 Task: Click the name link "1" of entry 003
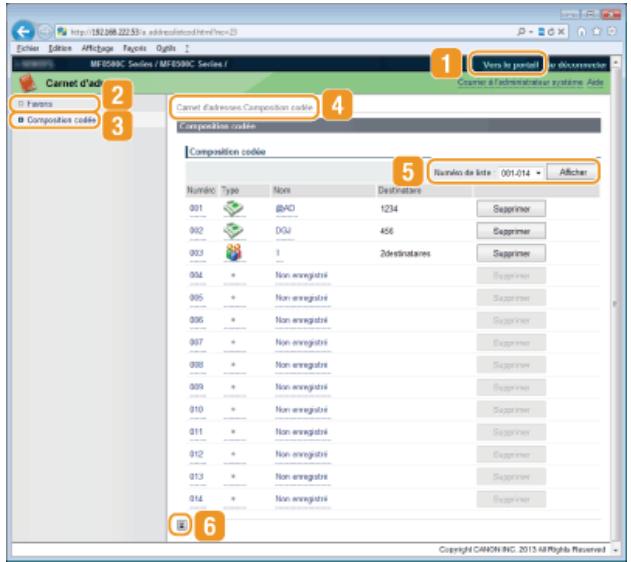pos(278,253)
